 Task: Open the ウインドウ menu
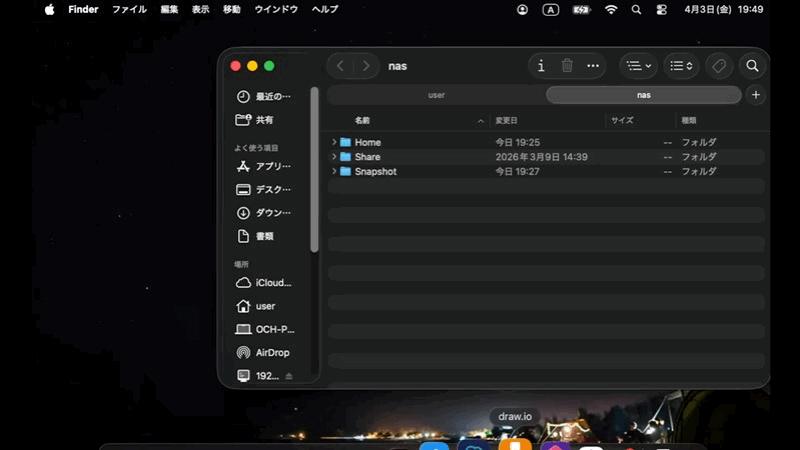coord(276,9)
